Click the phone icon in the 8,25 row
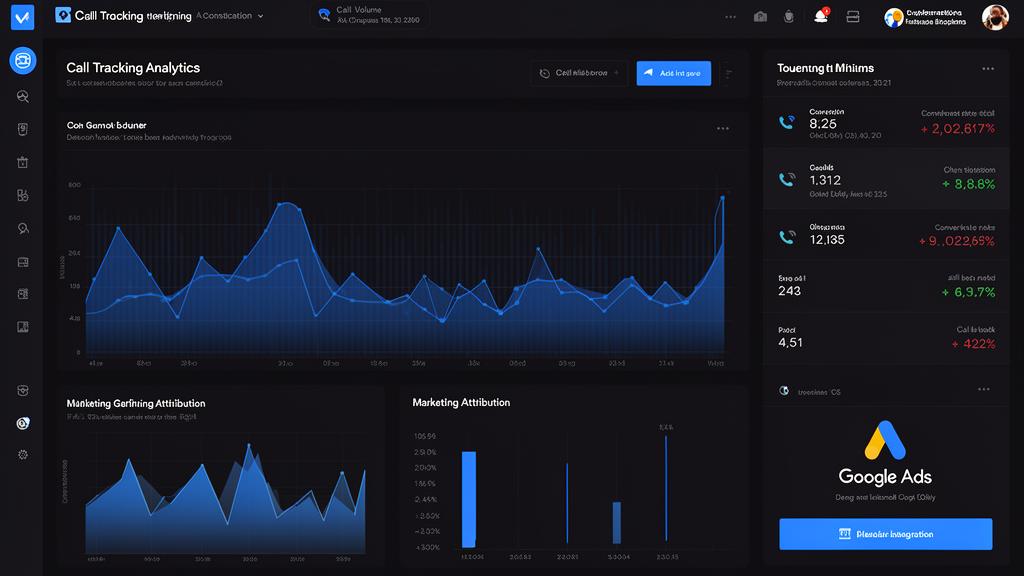Image resolution: width=1024 pixels, height=576 pixels. point(787,122)
